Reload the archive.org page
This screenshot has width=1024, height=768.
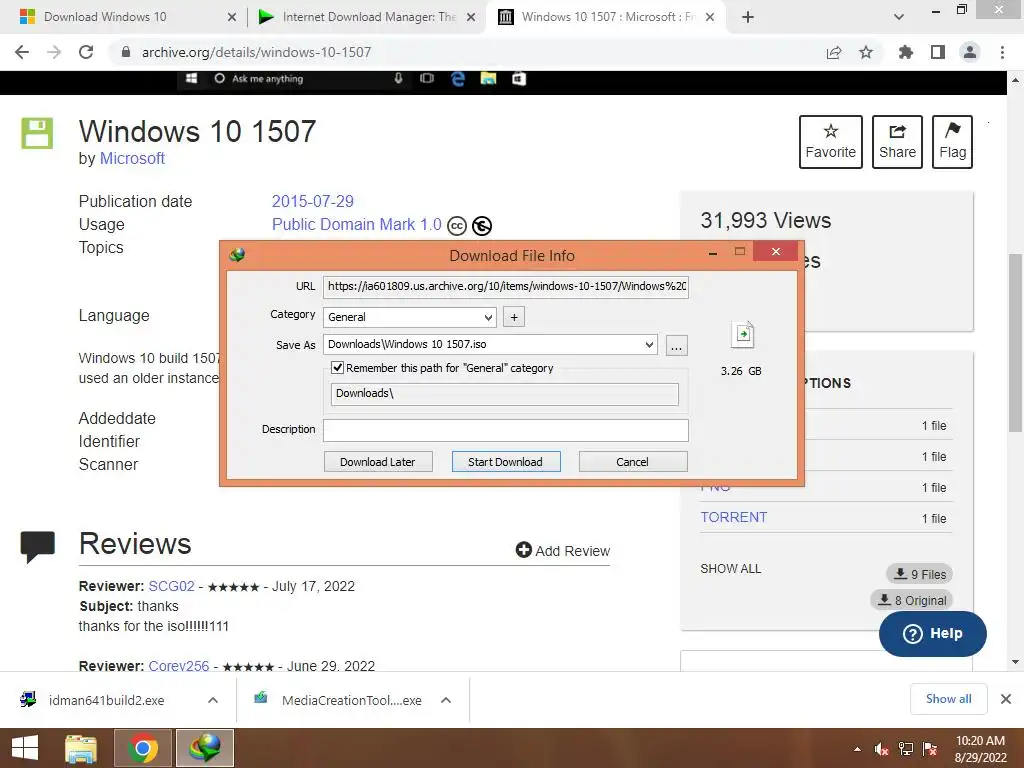click(x=86, y=52)
